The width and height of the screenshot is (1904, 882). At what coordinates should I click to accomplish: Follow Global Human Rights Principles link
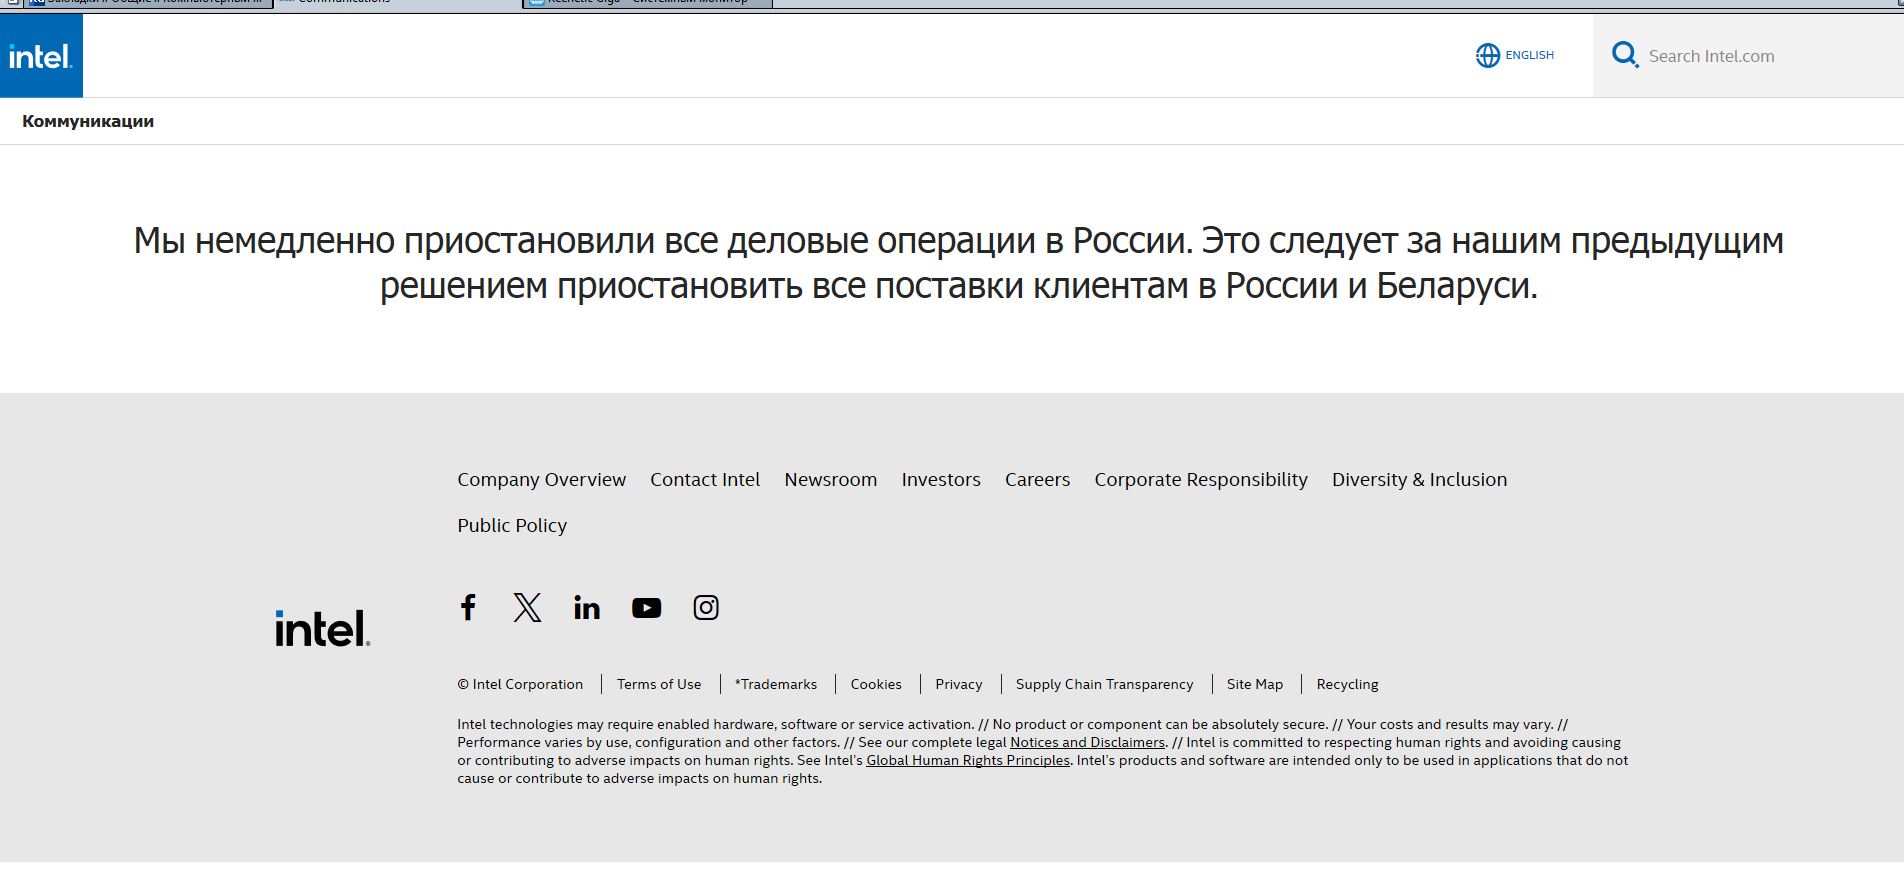(968, 760)
